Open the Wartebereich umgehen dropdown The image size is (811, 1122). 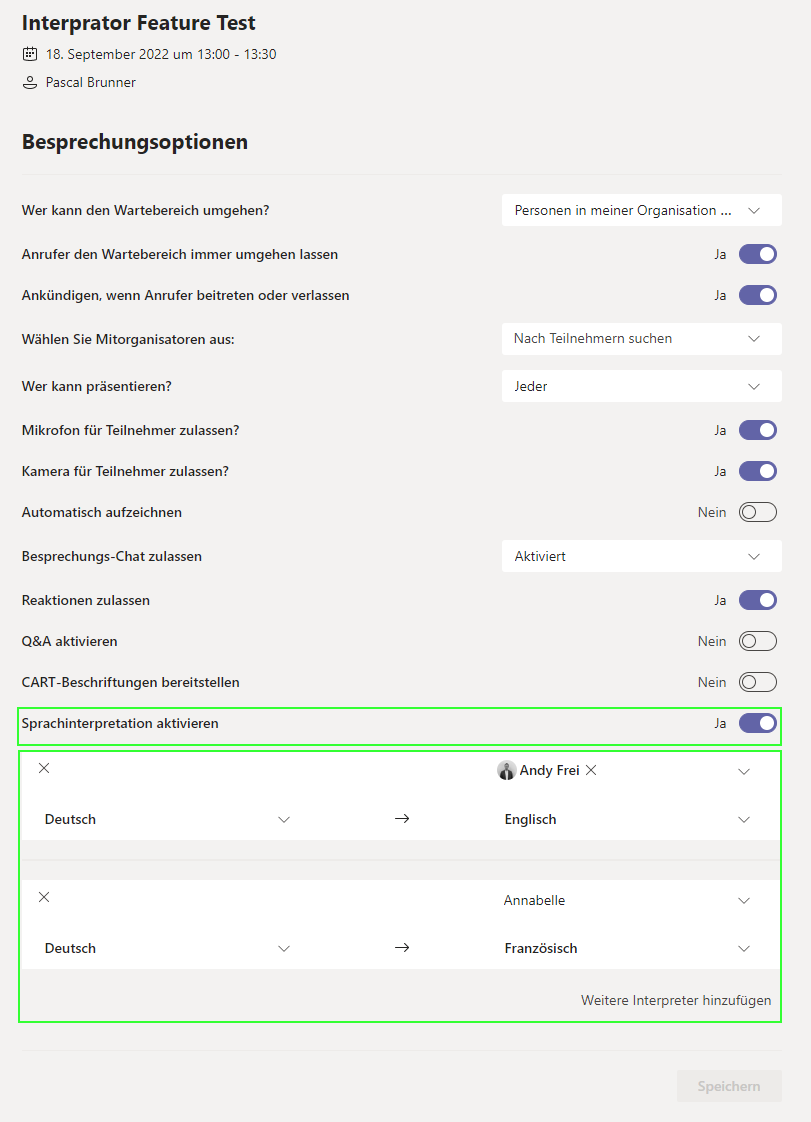pos(641,210)
